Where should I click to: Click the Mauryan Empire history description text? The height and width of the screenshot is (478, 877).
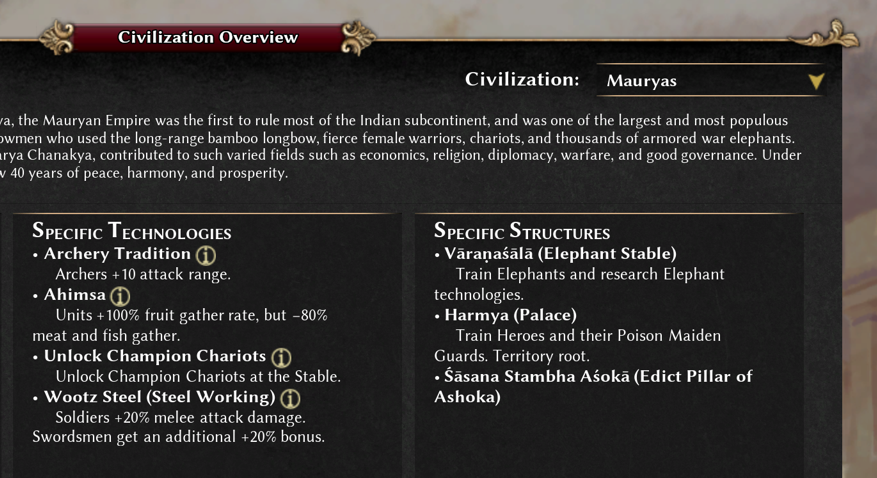pos(401,146)
